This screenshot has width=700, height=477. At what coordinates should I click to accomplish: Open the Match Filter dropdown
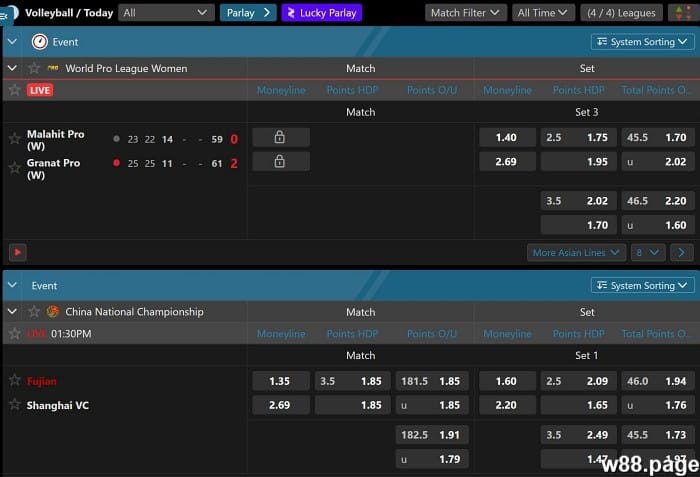[466, 13]
